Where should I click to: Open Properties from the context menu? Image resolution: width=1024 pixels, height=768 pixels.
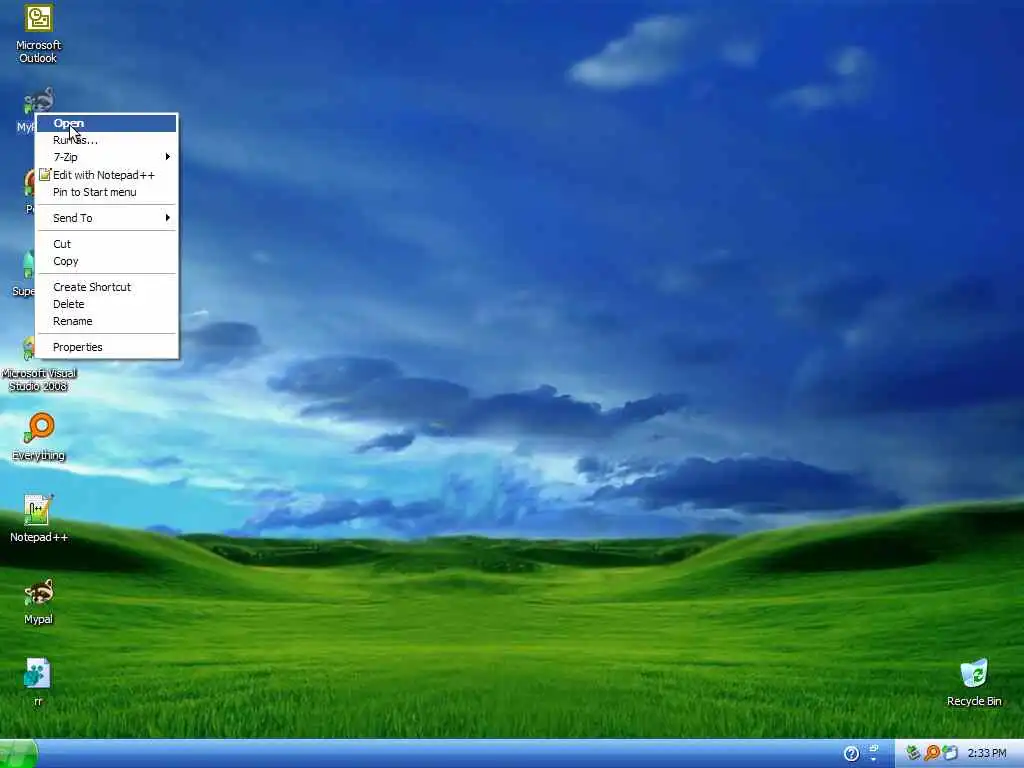[106, 347]
